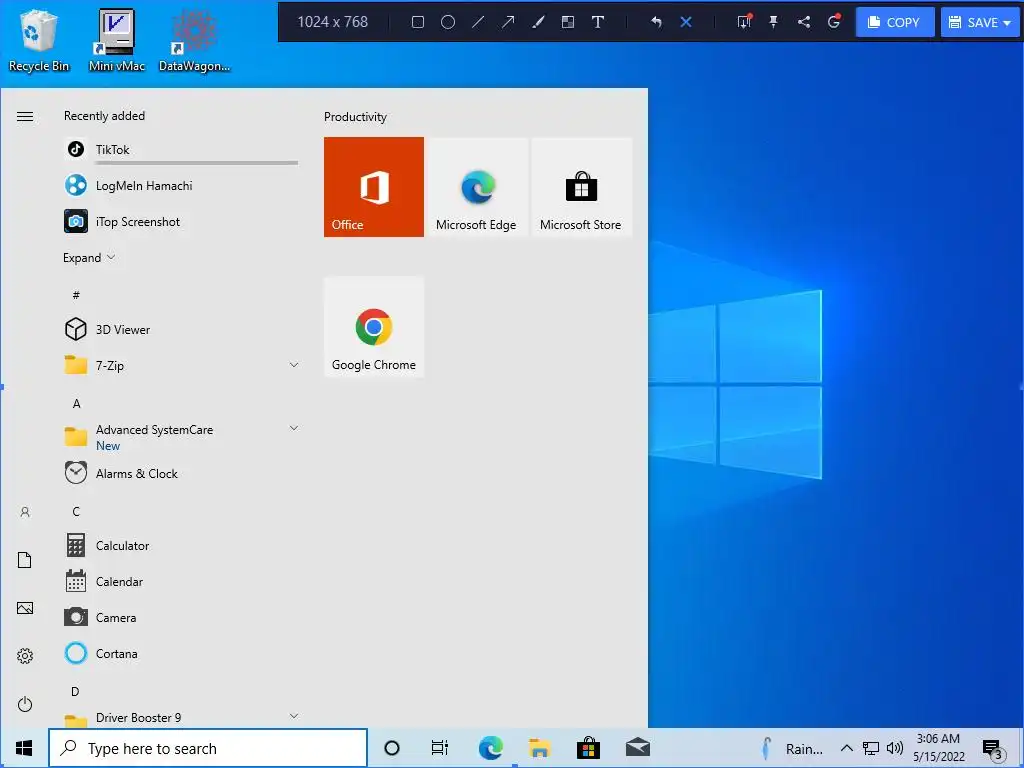This screenshot has width=1024, height=768.
Task: Open the notification center
Action: 993,748
